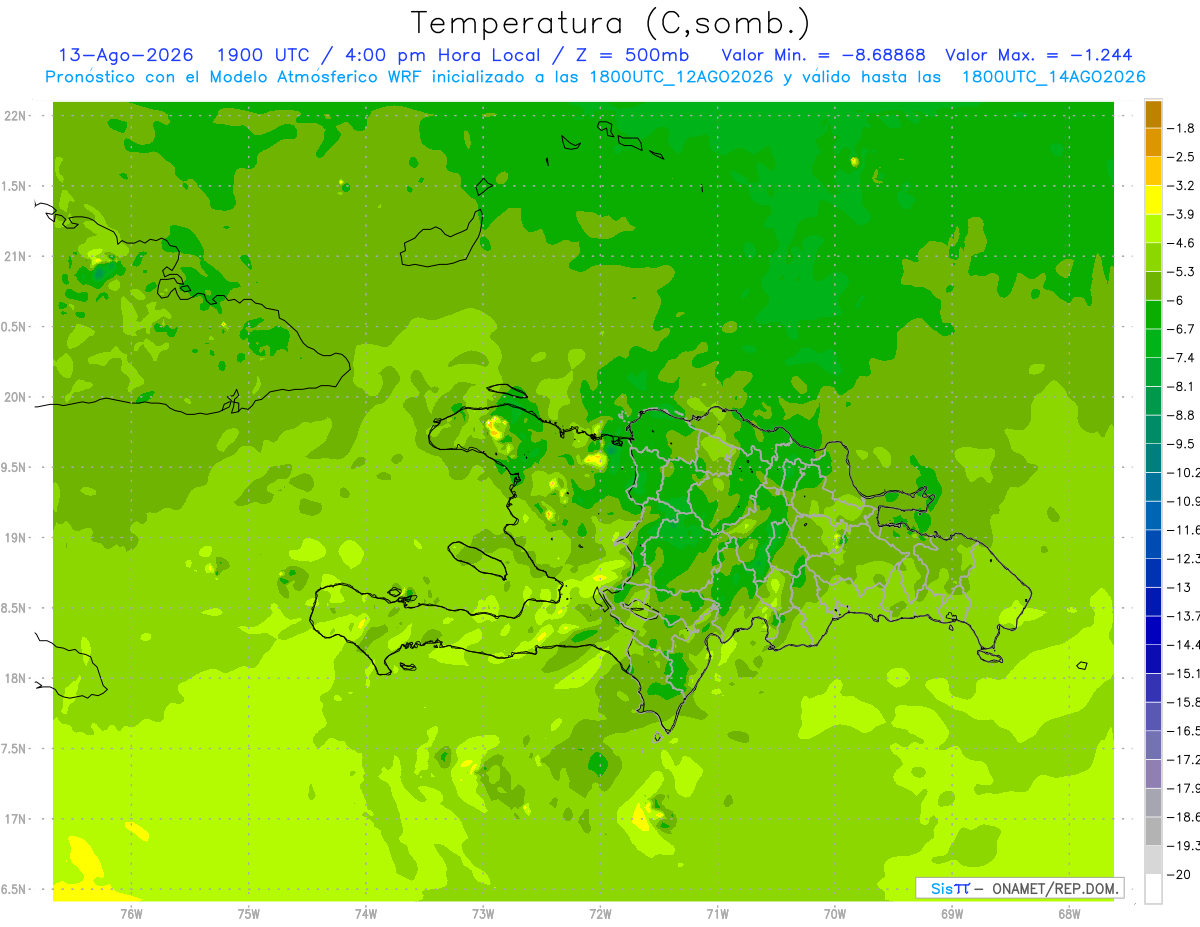Click the '70W' longitude label

[x=835, y=913]
